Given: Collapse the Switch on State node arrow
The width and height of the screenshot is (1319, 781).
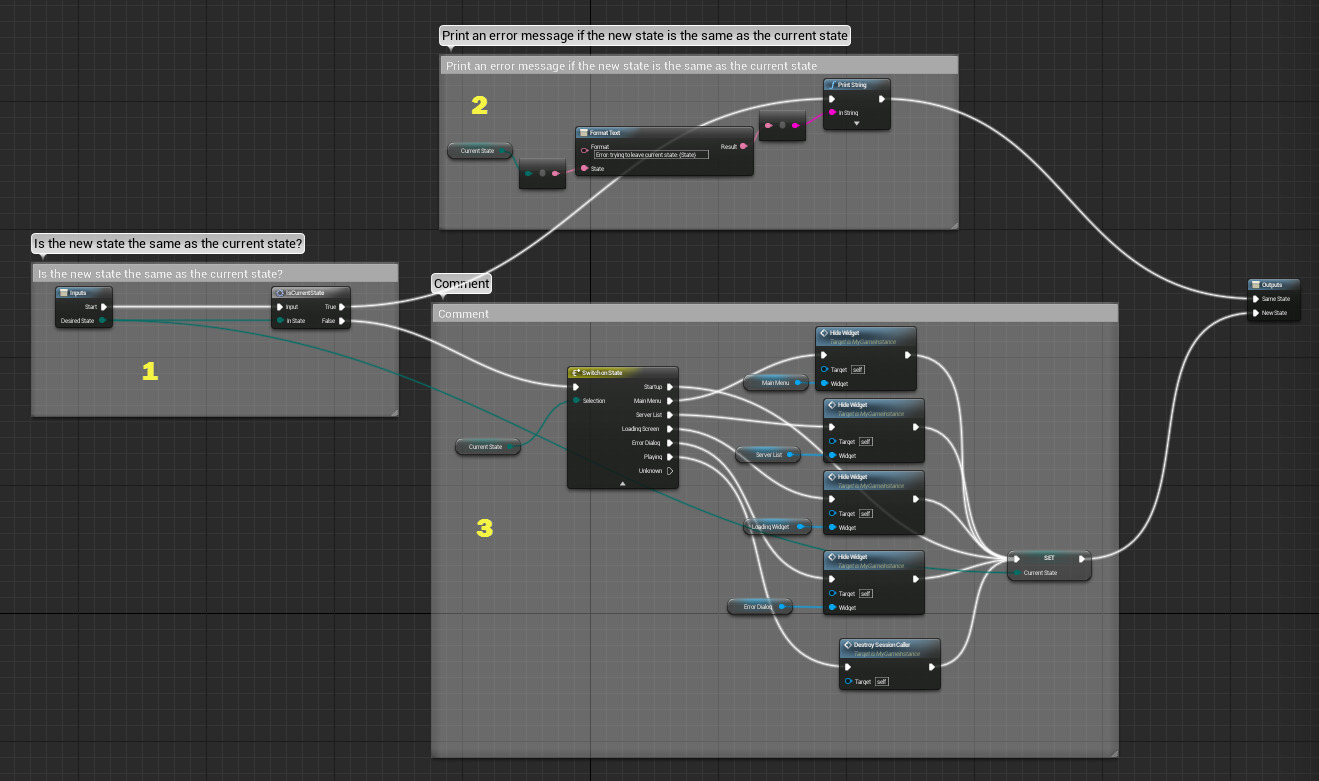Looking at the screenshot, I should pyautogui.click(x=622, y=483).
